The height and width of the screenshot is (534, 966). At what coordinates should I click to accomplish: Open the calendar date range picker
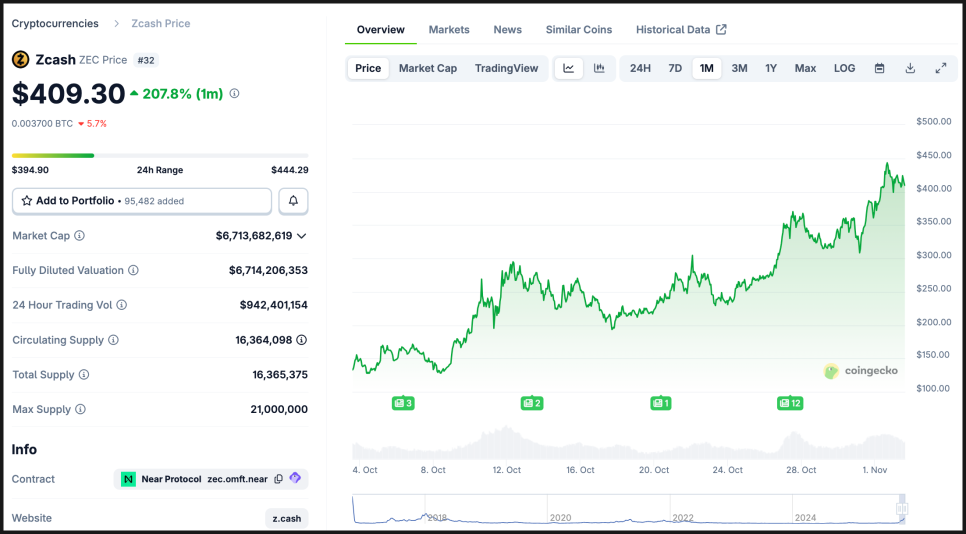pyautogui.click(x=880, y=68)
